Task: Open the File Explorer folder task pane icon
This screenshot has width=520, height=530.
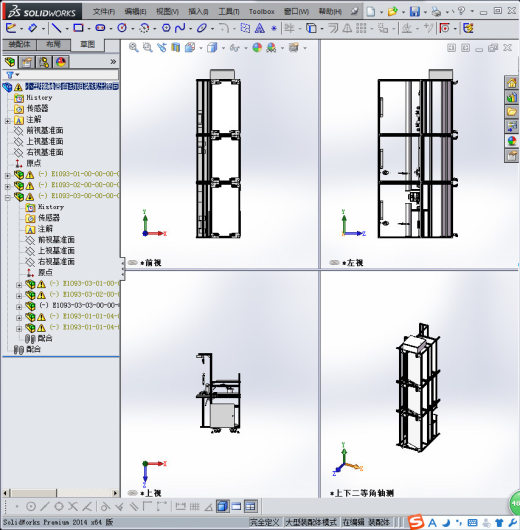Action: point(512,112)
